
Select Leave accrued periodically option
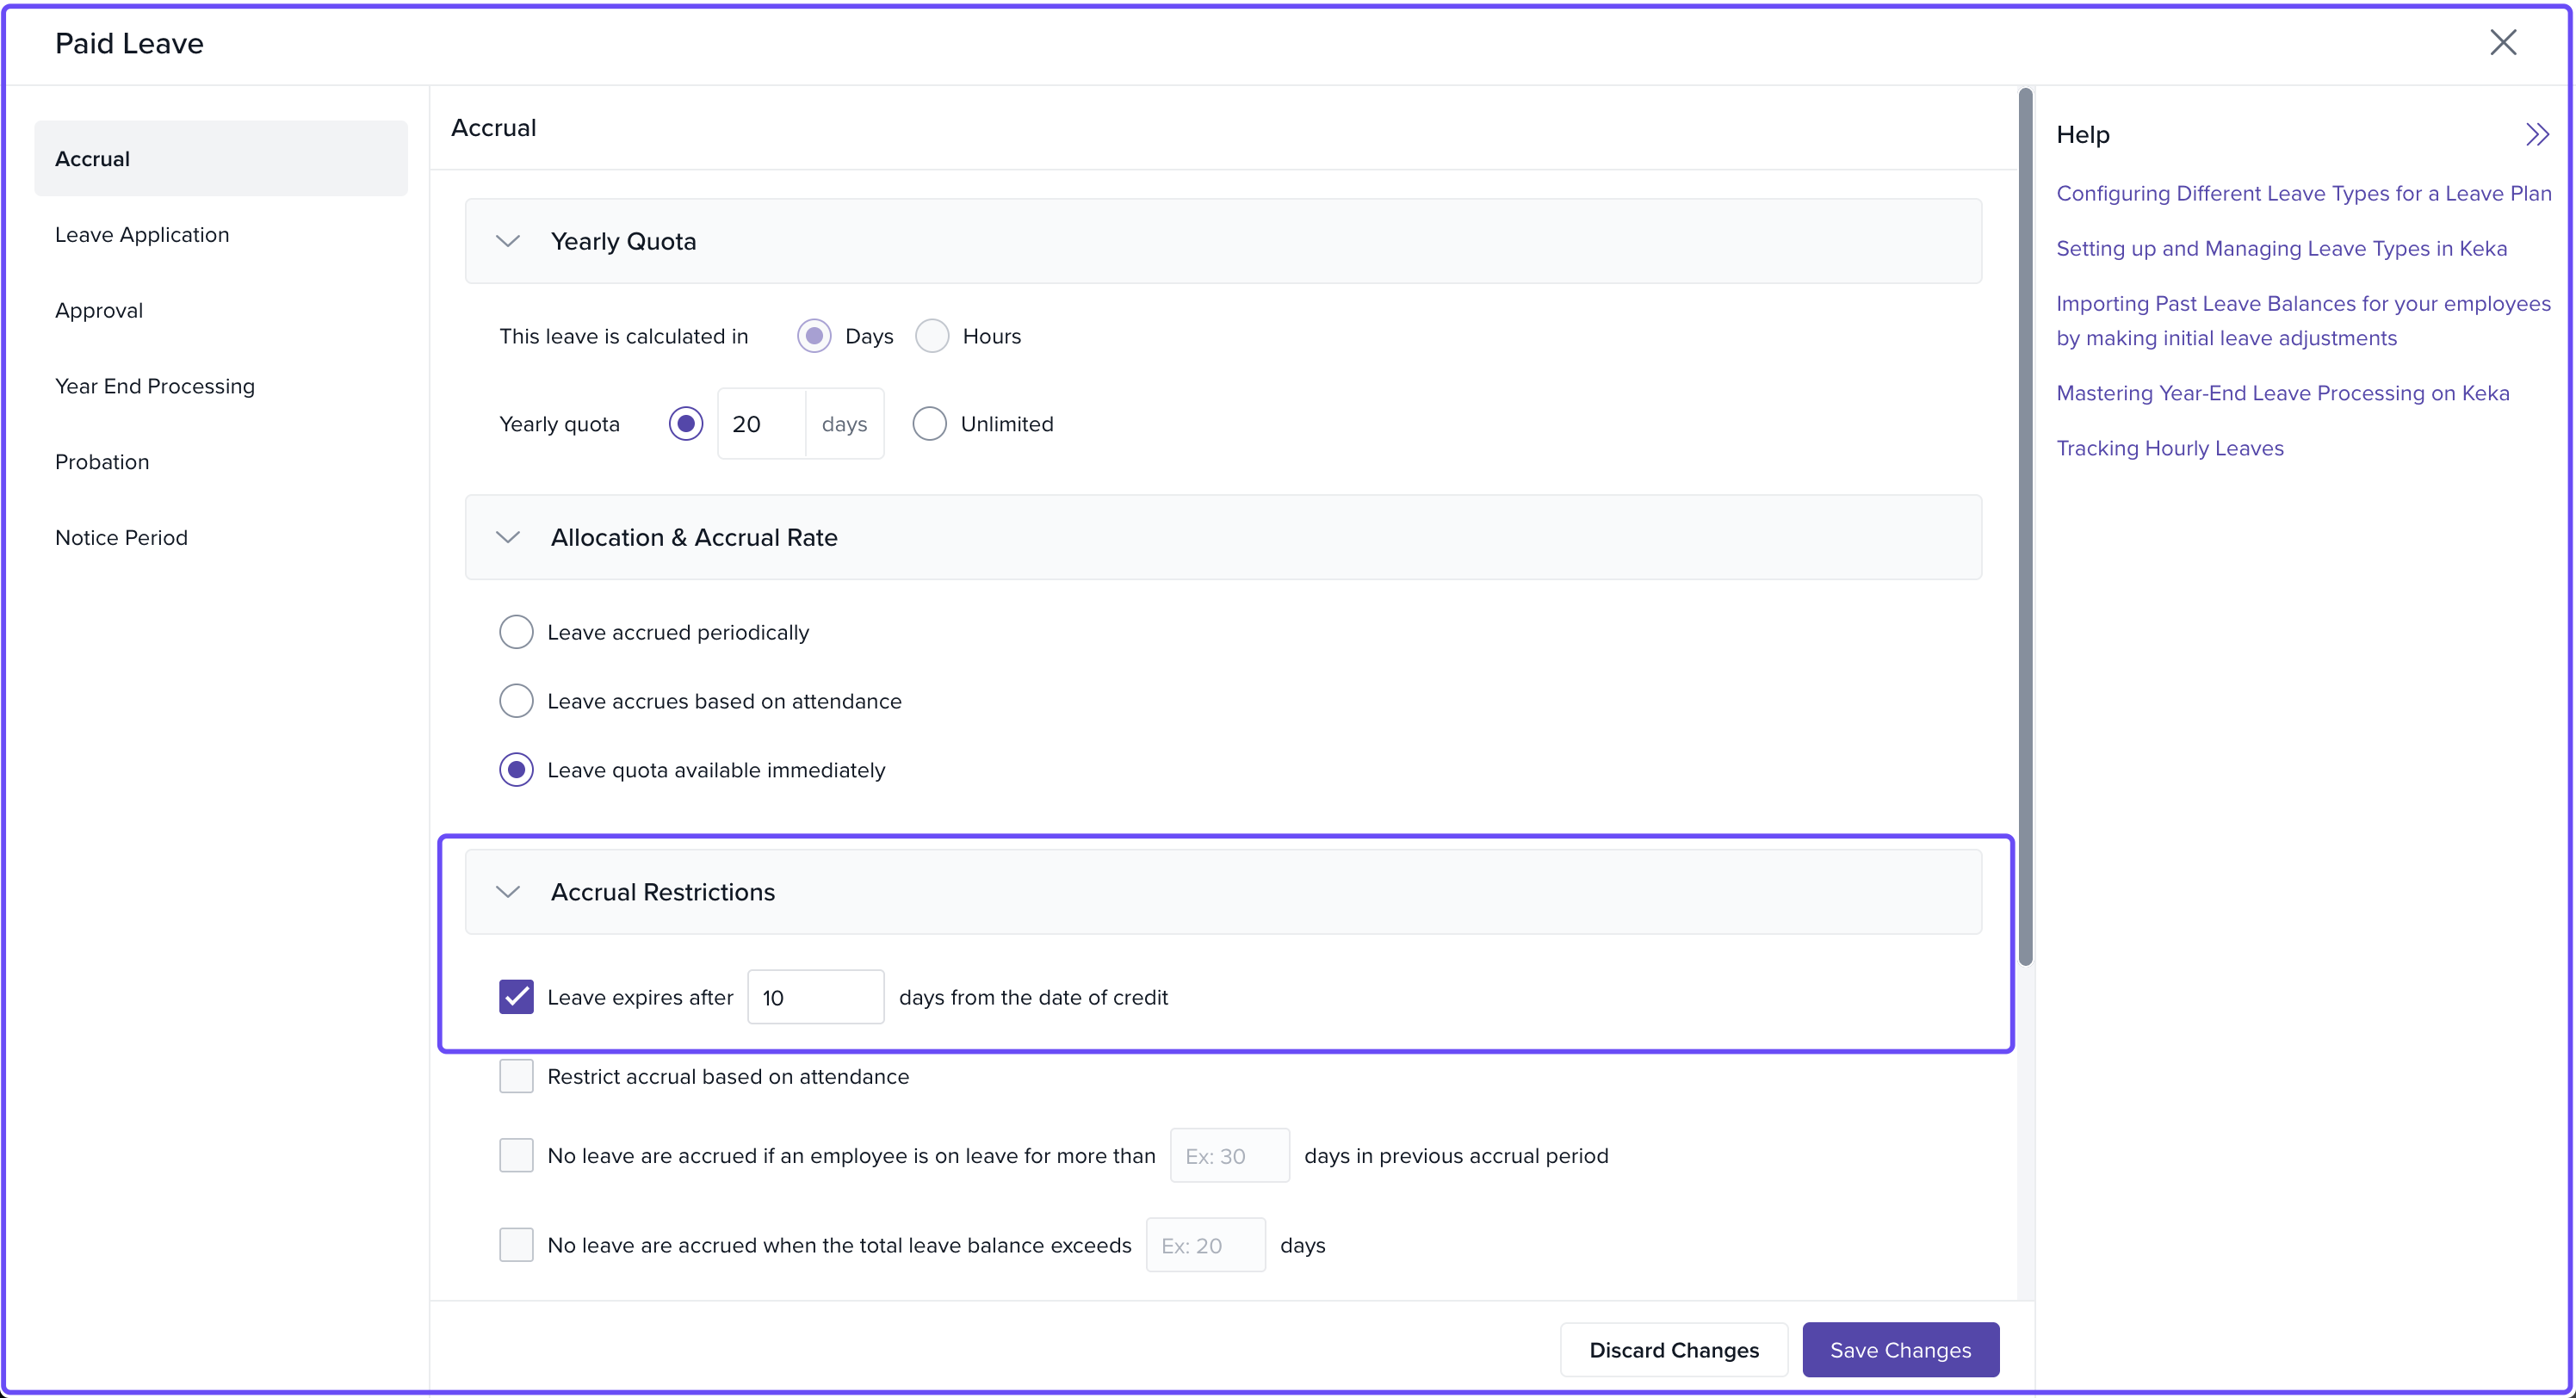[x=516, y=632]
